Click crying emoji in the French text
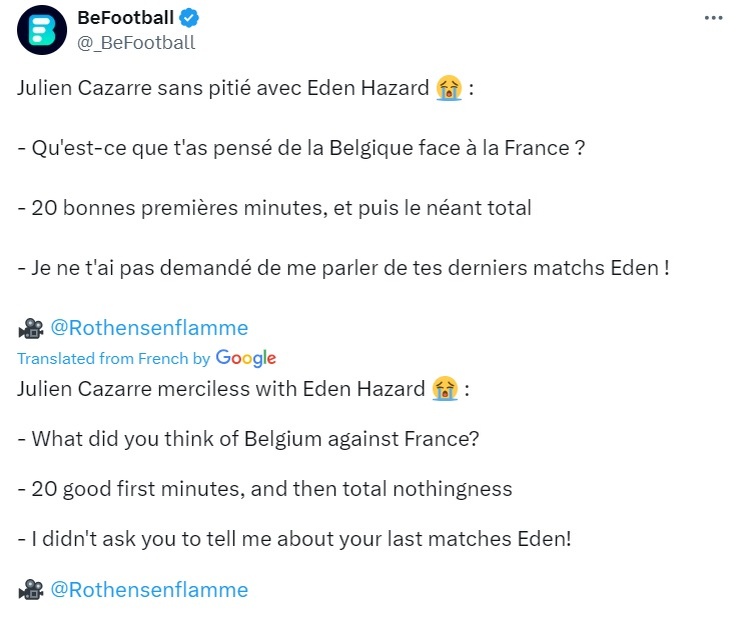 point(448,88)
